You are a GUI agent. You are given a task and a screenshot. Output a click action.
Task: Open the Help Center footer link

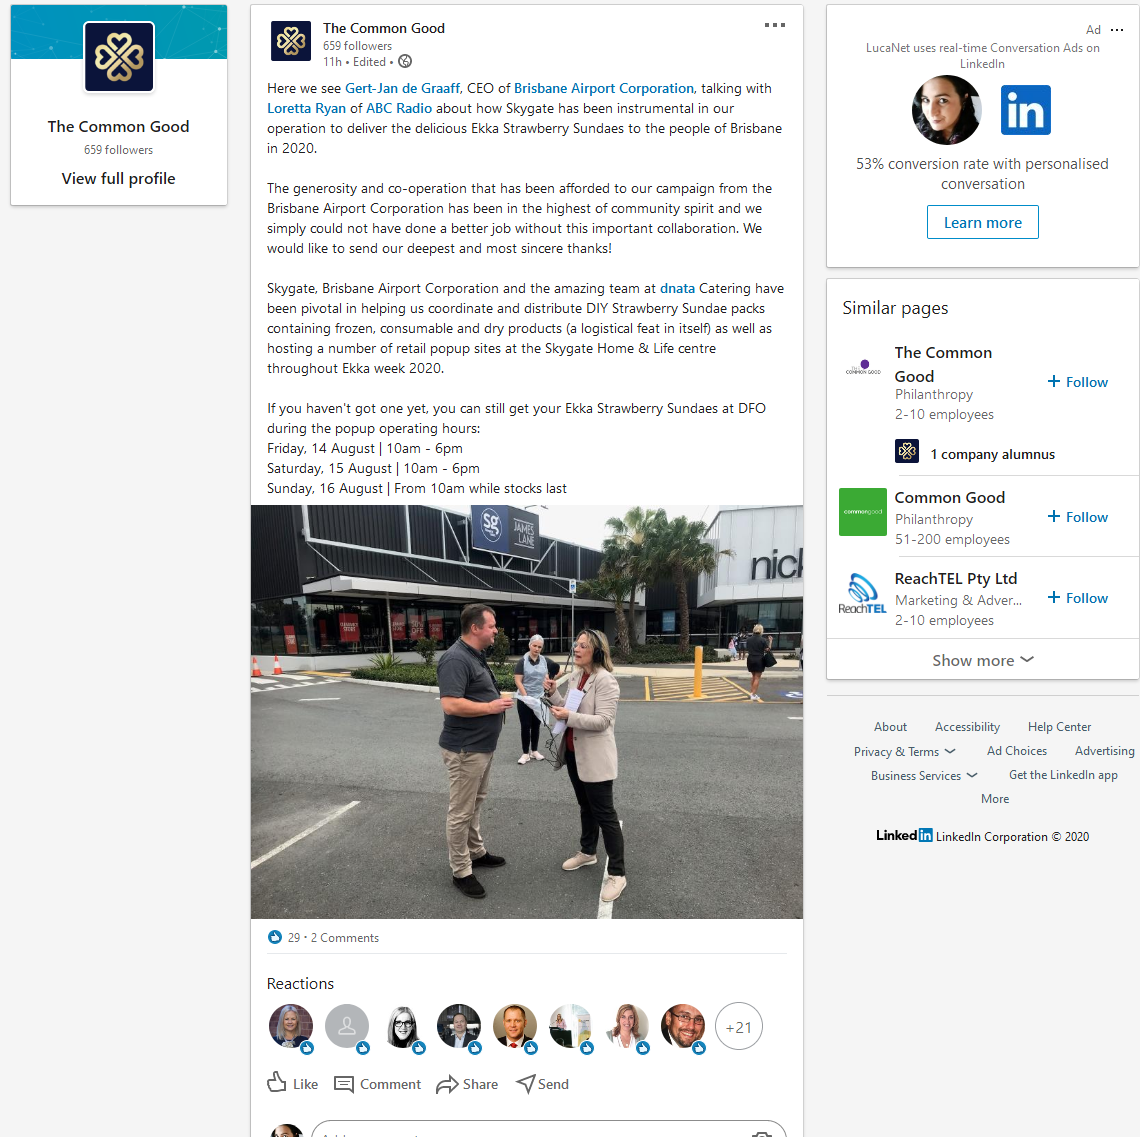(1059, 726)
